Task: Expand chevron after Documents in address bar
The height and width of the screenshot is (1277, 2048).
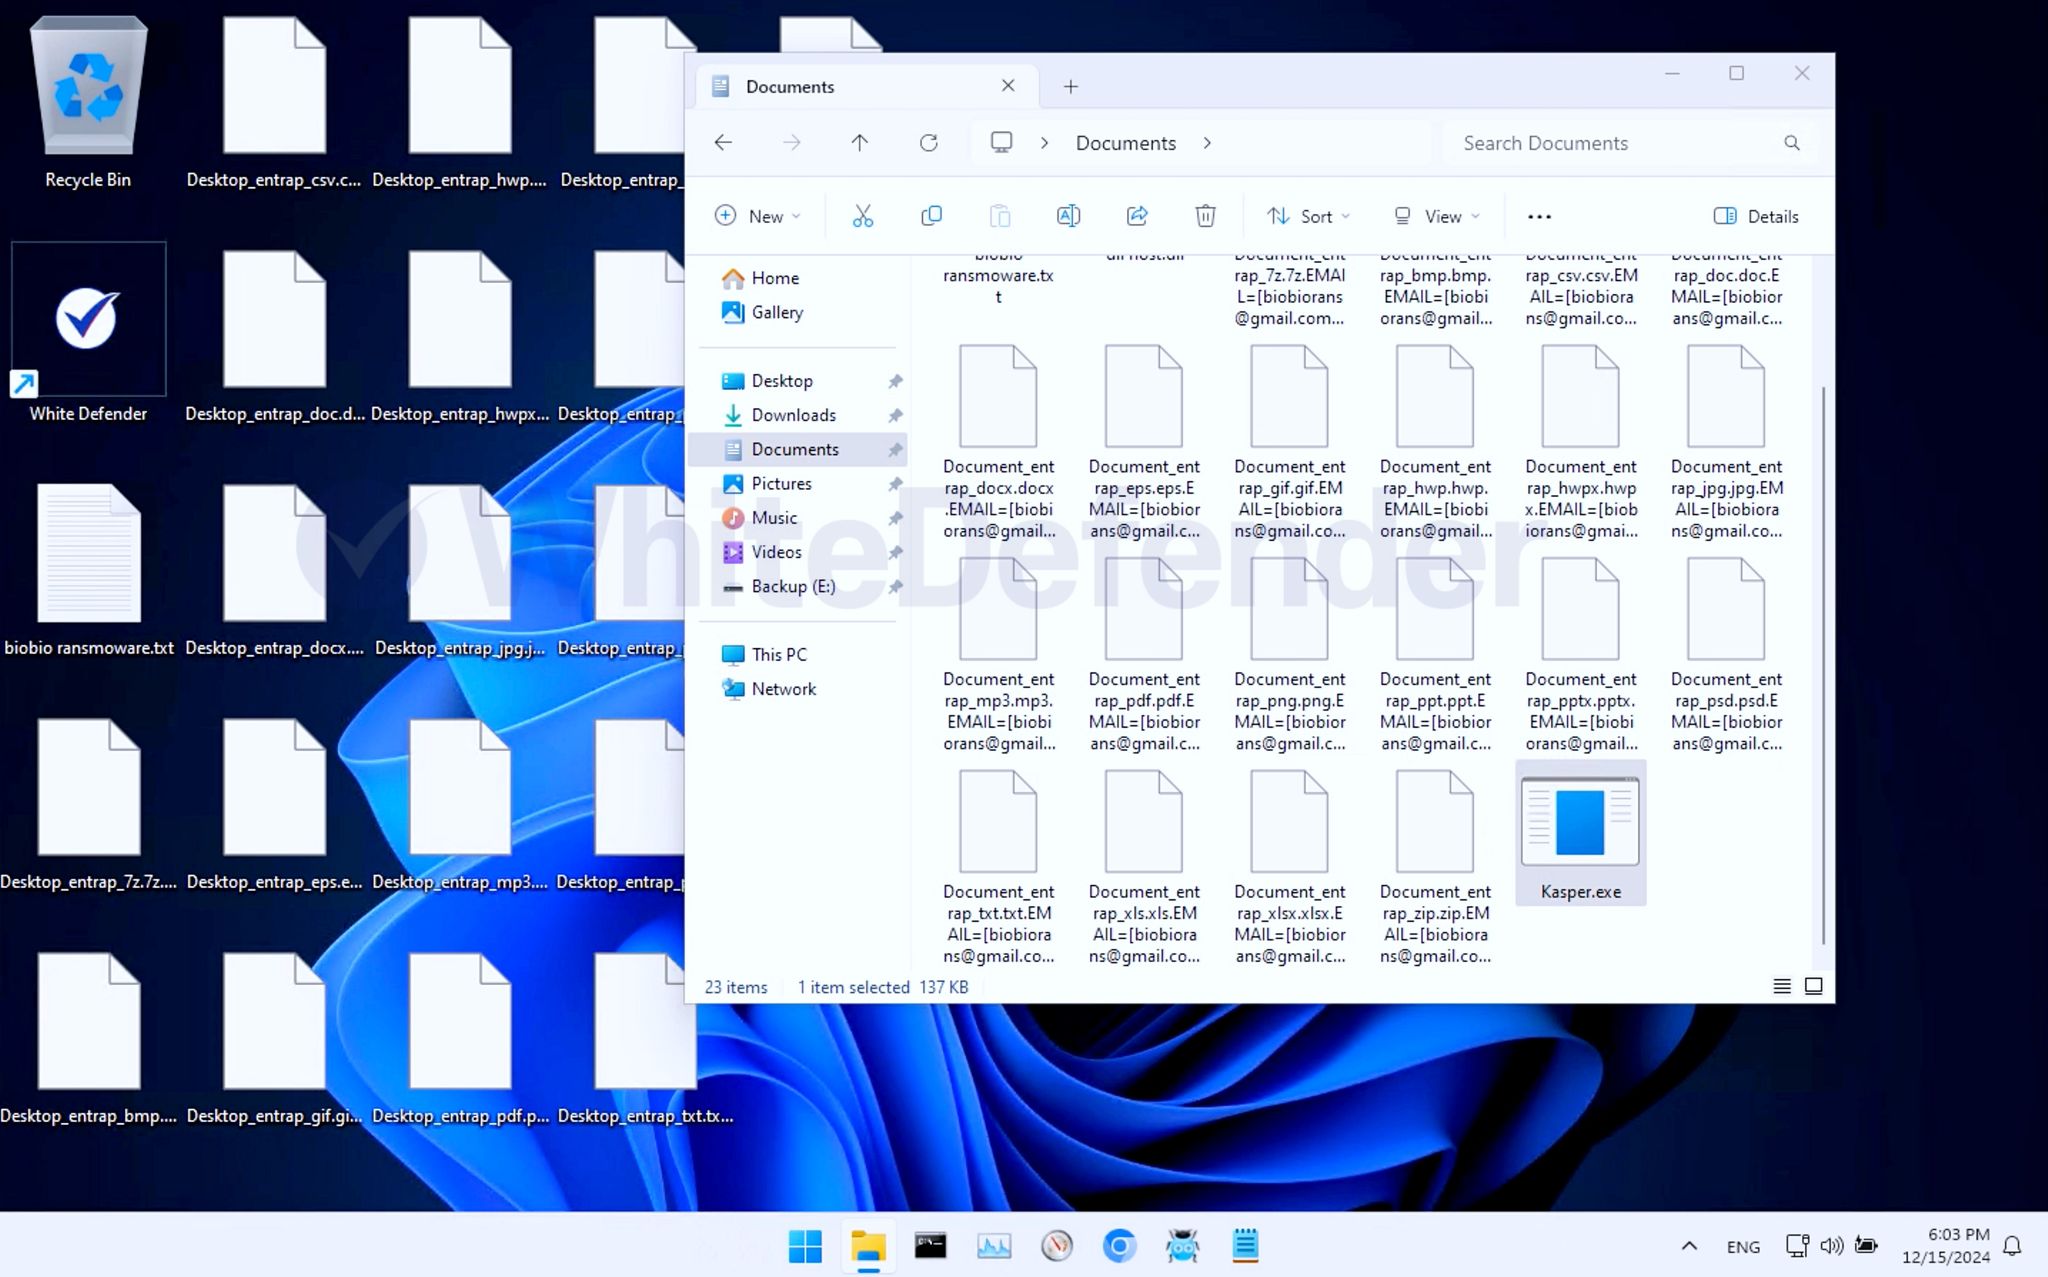Action: 1207,143
